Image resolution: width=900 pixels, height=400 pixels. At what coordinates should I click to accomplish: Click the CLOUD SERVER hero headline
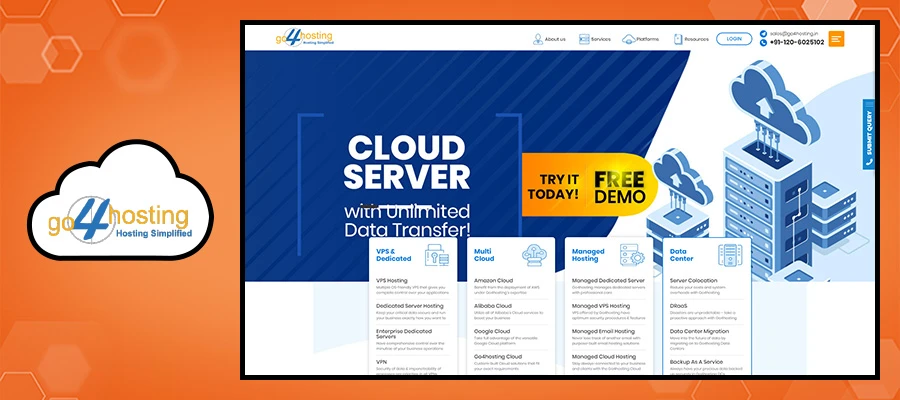(x=407, y=162)
